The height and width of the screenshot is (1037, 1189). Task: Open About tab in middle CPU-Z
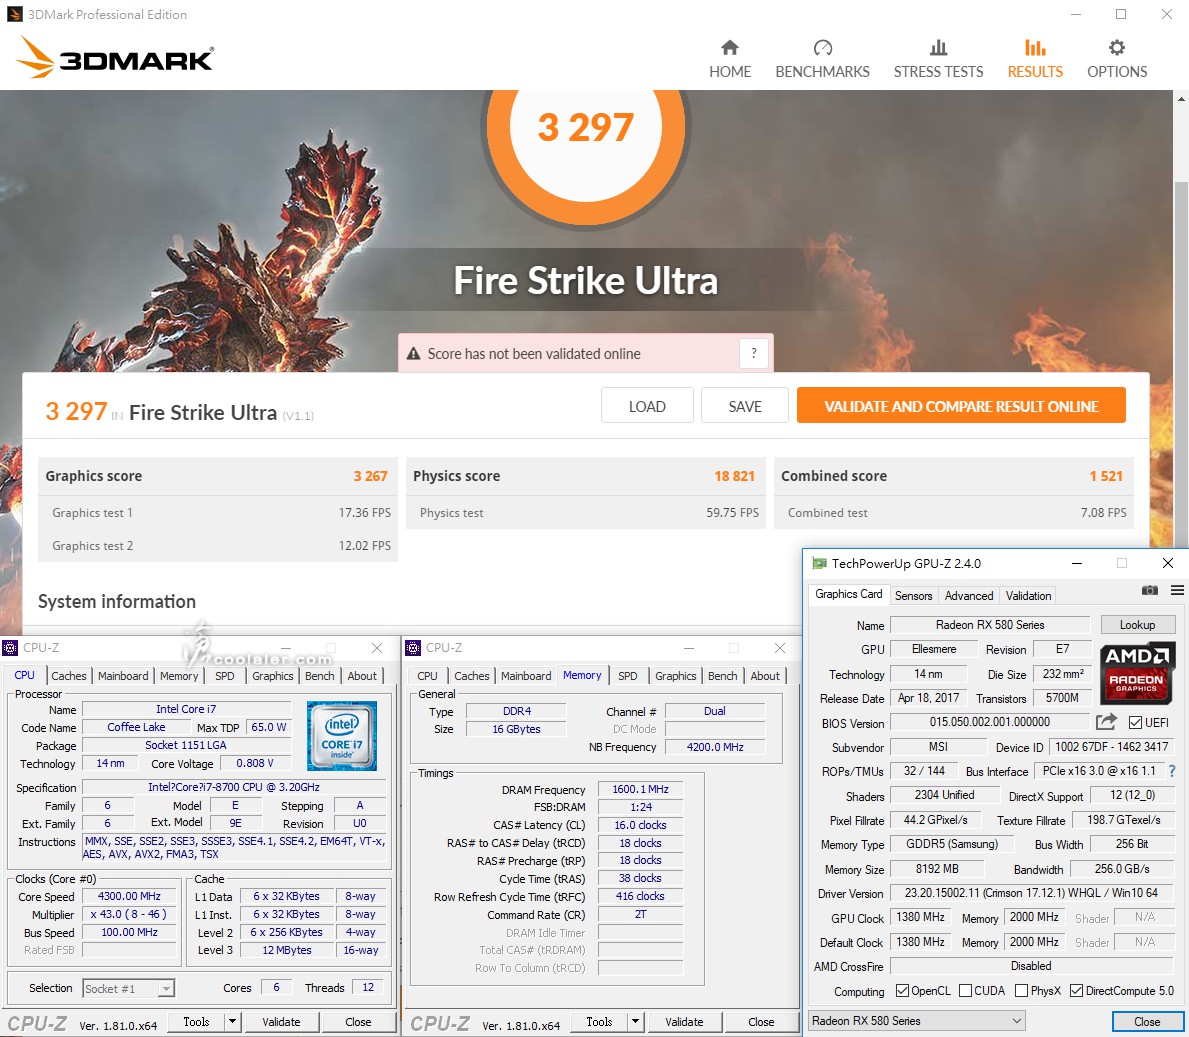point(764,675)
